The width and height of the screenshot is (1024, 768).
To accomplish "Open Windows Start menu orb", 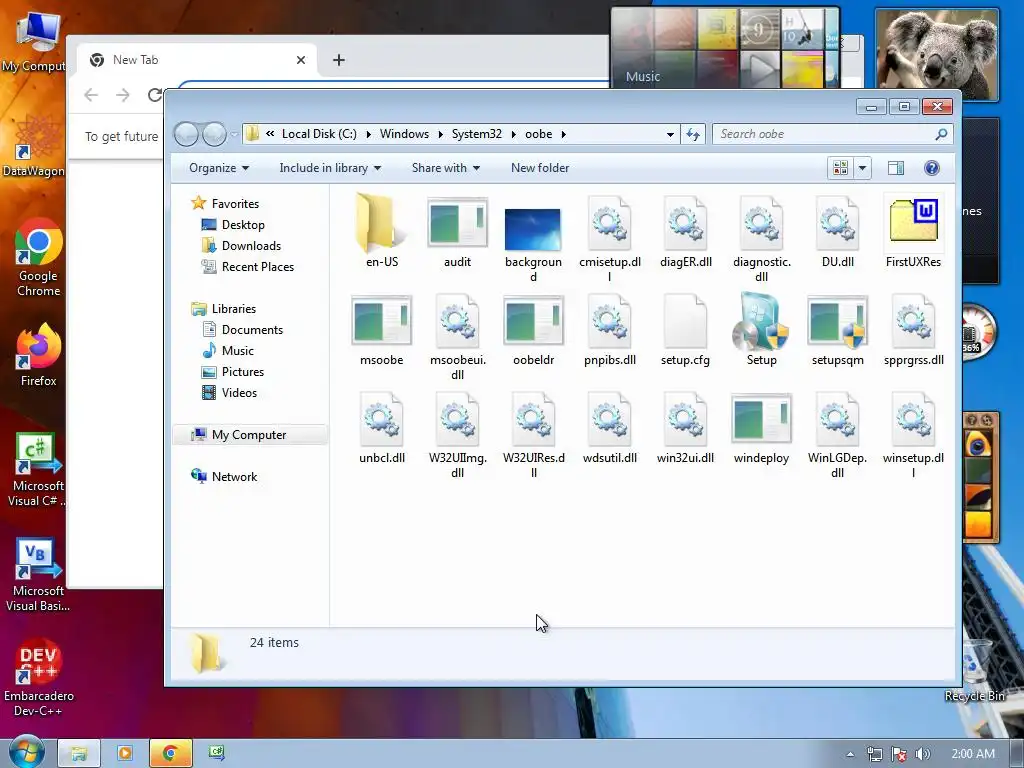I will tap(26, 752).
